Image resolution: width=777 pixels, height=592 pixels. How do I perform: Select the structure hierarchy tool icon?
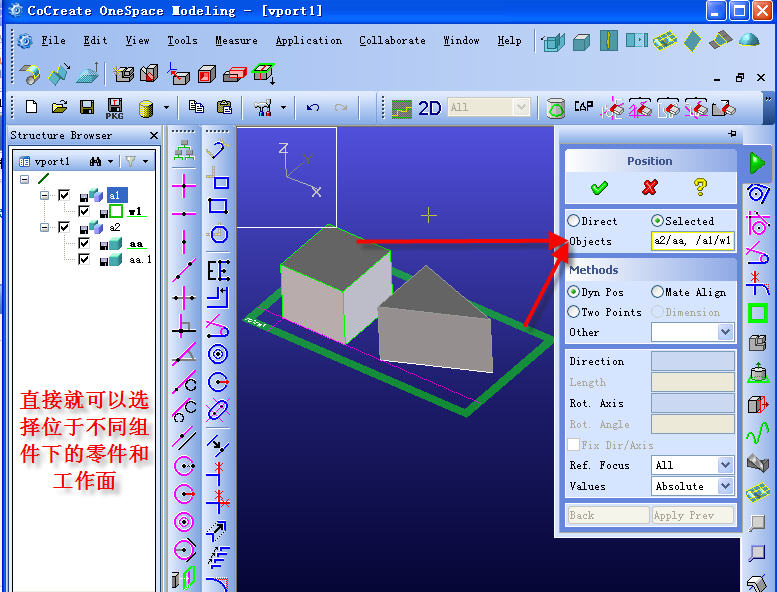coord(184,151)
